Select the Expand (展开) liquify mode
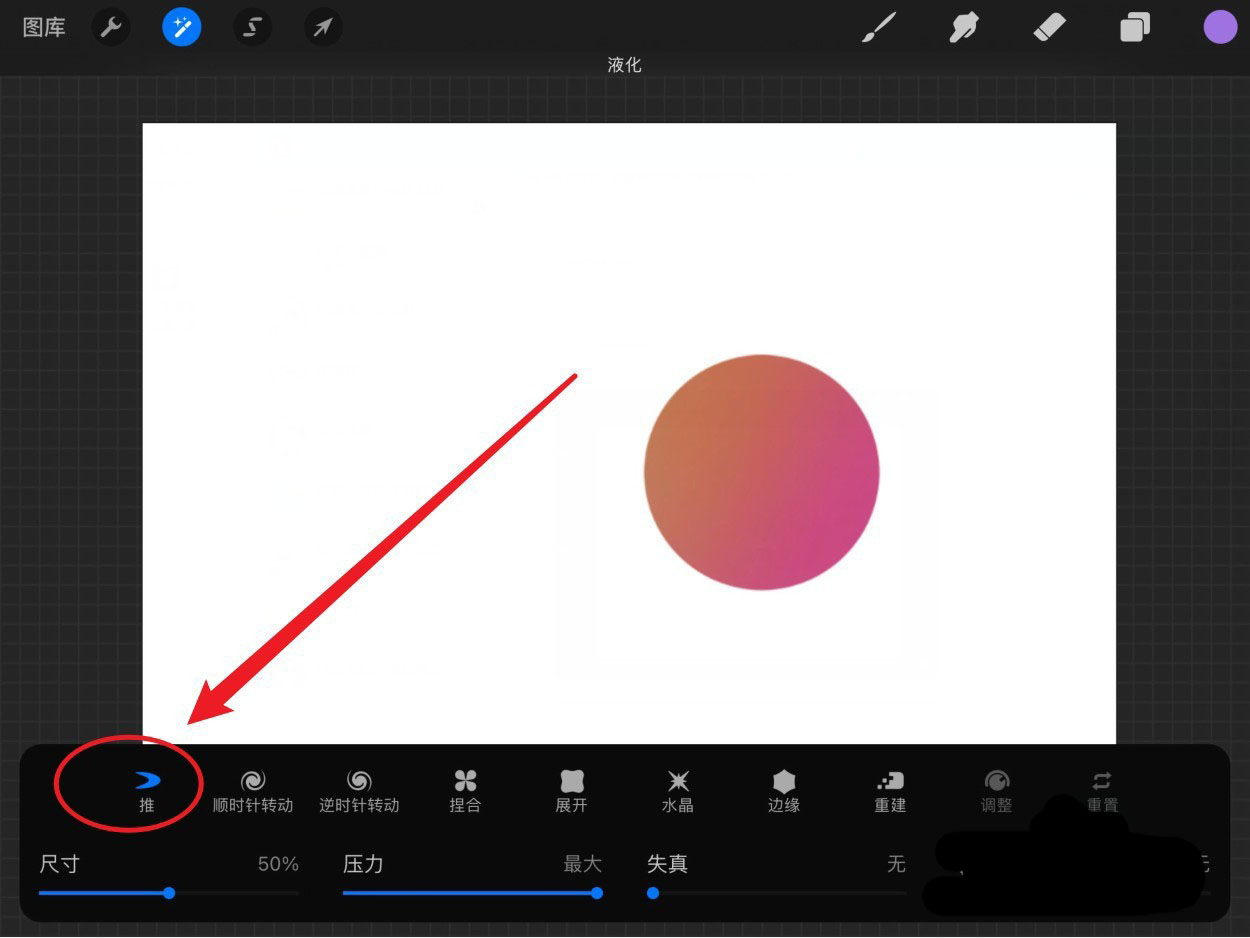Image resolution: width=1250 pixels, height=938 pixels. click(x=571, y=791)
